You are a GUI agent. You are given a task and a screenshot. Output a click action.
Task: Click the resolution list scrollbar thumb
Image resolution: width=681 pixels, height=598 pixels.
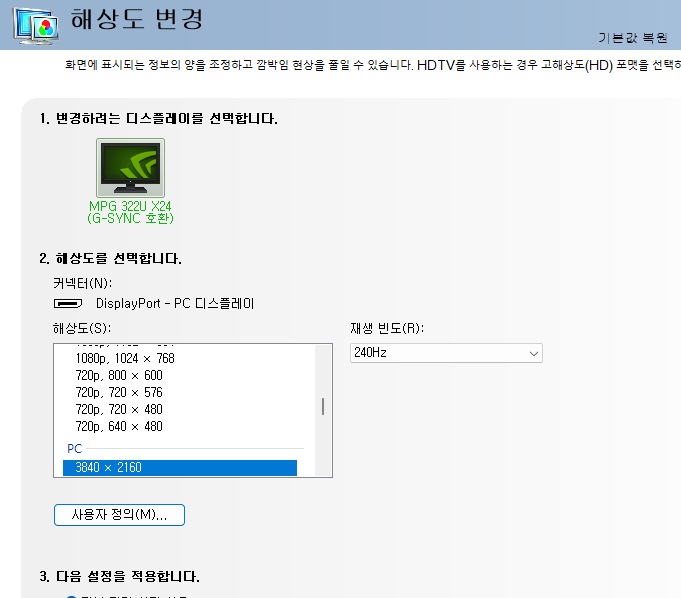(323, 406)
